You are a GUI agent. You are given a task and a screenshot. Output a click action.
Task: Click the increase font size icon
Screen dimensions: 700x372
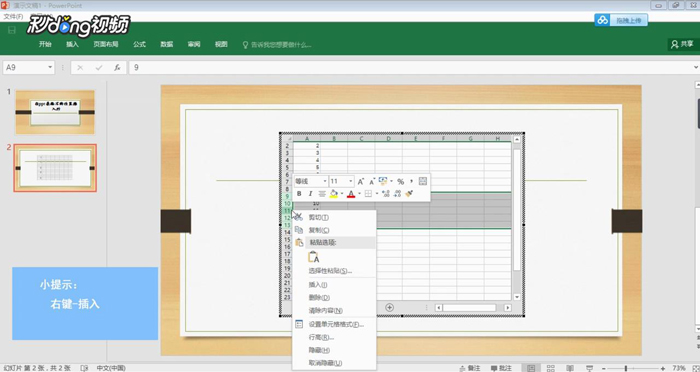coord(361,181)
